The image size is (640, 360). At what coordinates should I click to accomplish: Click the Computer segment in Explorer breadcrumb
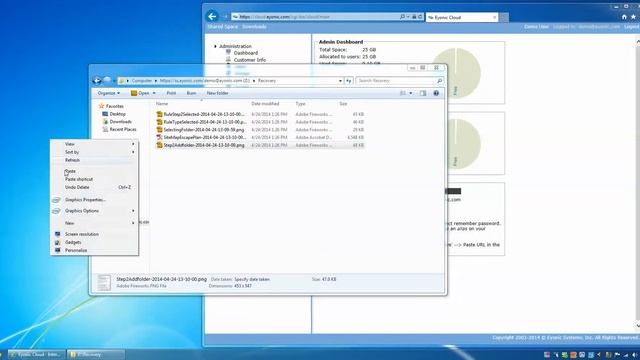(142, 81)
